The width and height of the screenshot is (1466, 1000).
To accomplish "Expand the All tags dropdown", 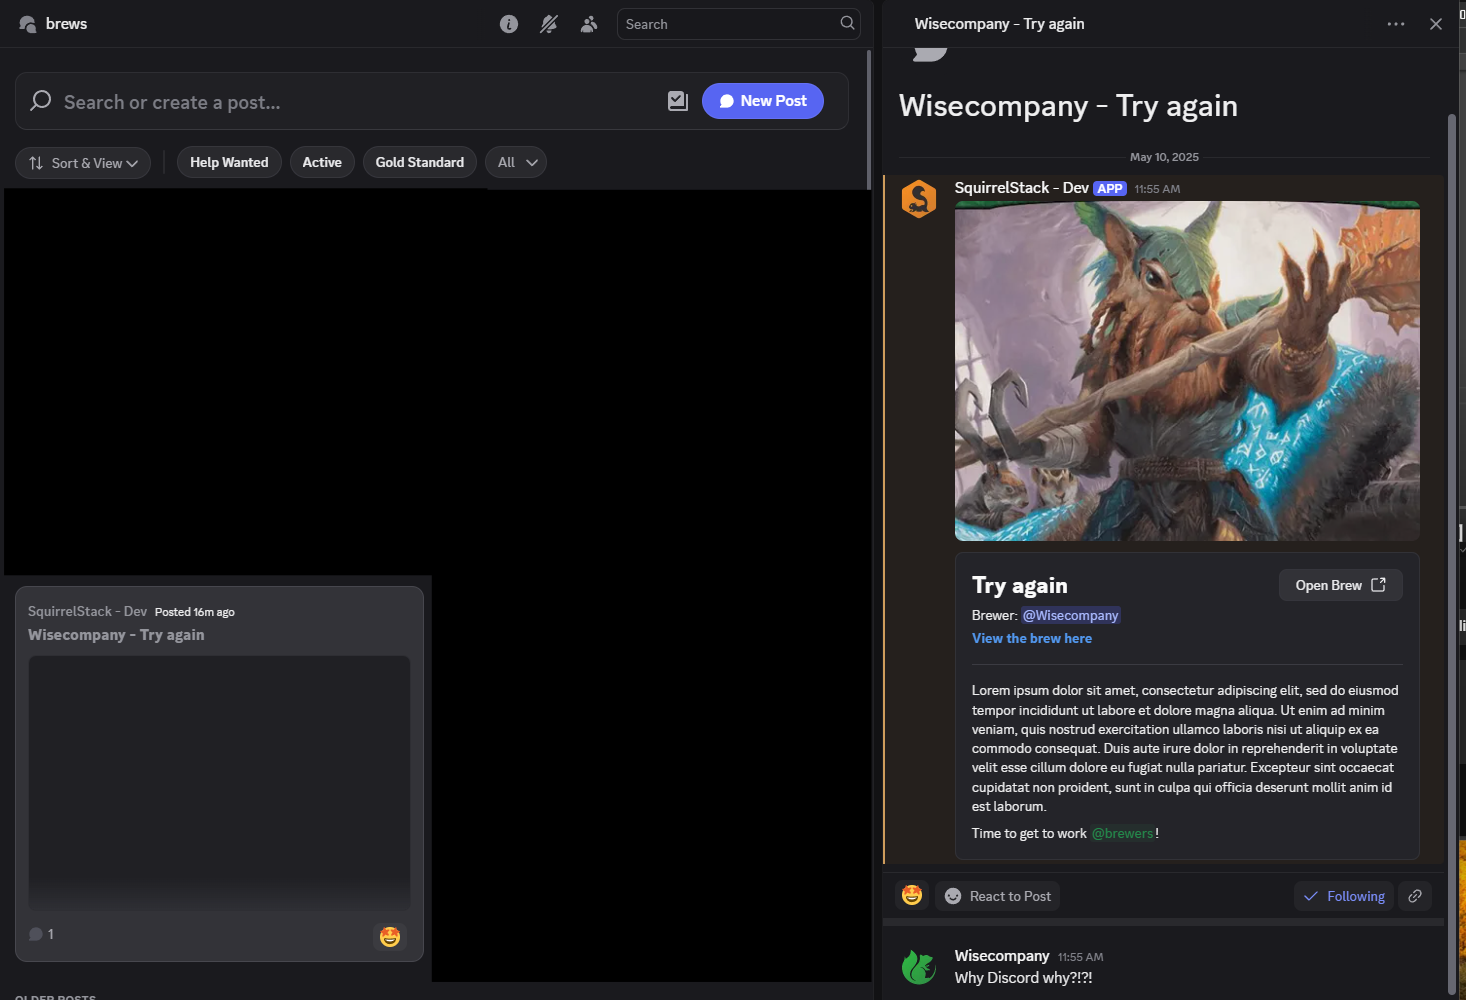I will point(516,163).
